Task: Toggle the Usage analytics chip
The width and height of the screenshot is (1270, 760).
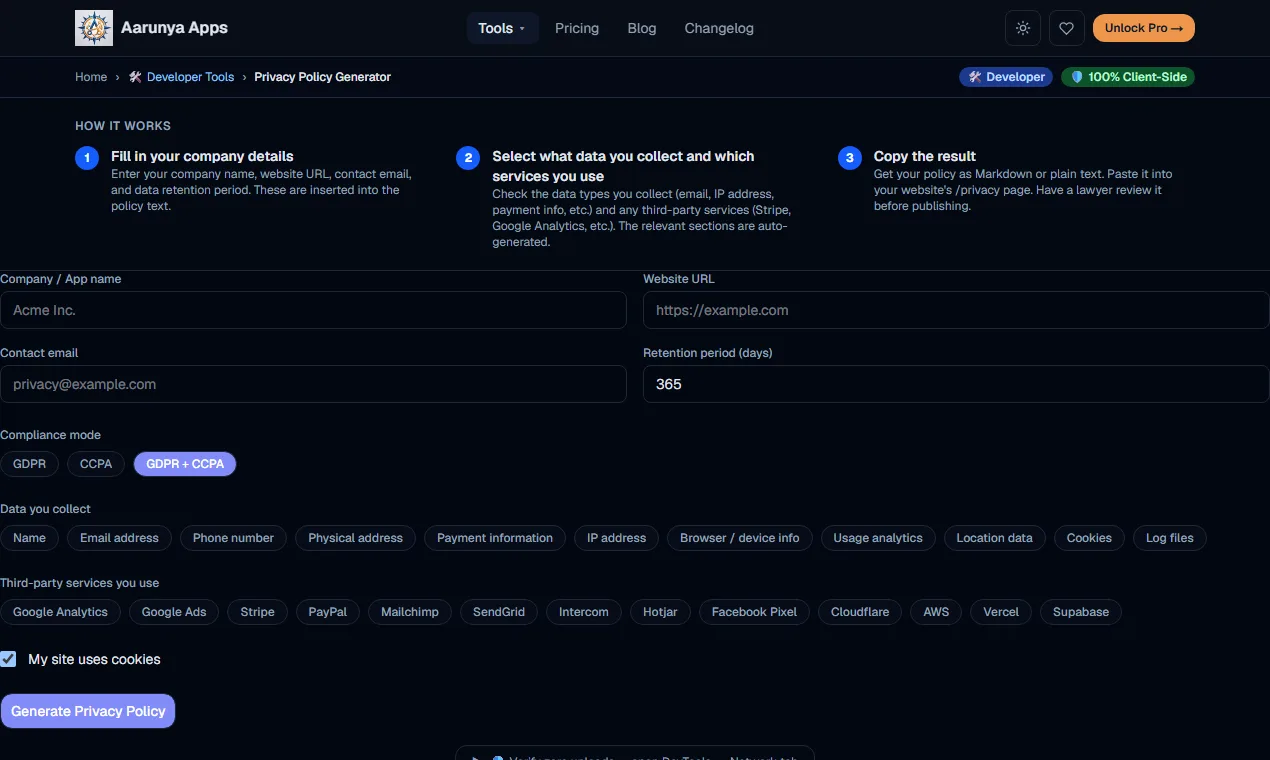Action: point(878,538)
